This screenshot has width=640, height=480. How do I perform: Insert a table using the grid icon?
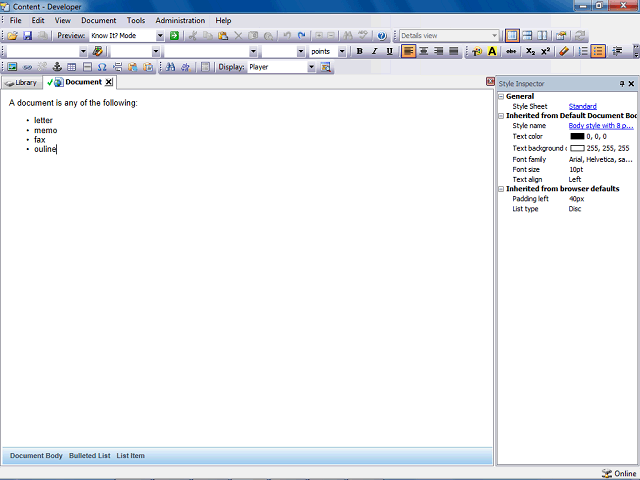coord(72,67)
